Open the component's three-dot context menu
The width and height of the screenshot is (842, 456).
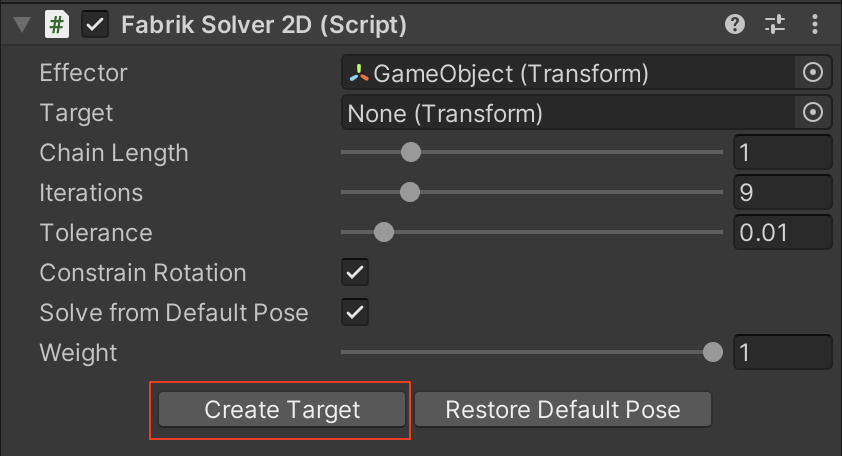click(813, 25)
